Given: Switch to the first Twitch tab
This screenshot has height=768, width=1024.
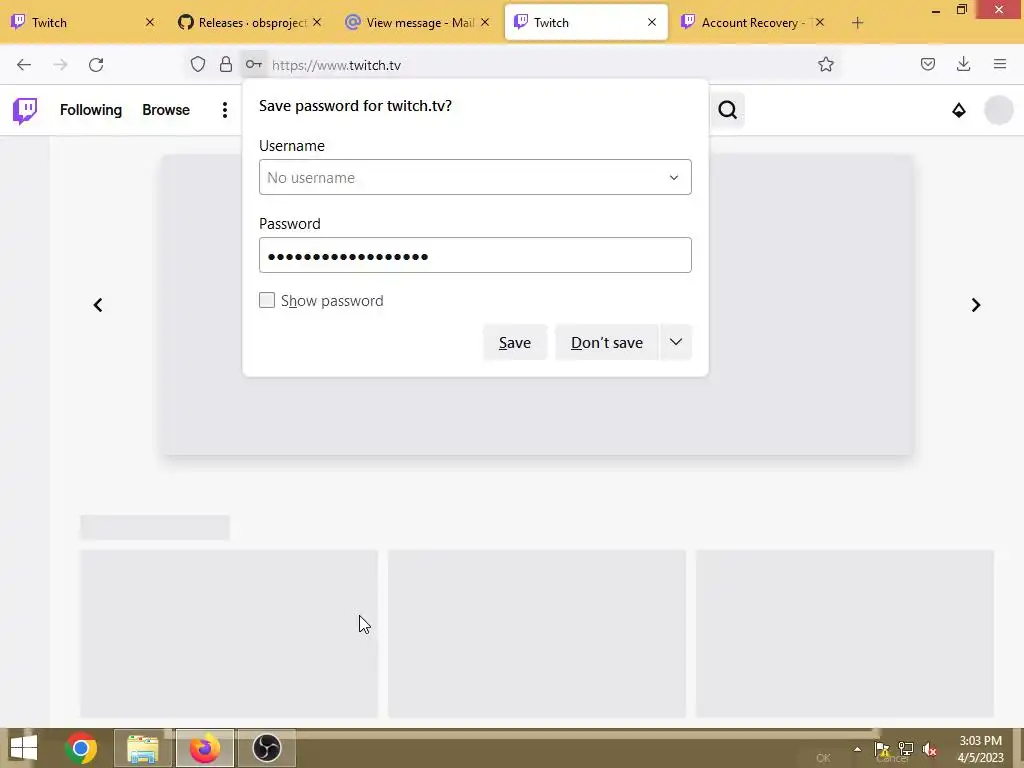Looking at the screenshot, I should coord(83,23).
